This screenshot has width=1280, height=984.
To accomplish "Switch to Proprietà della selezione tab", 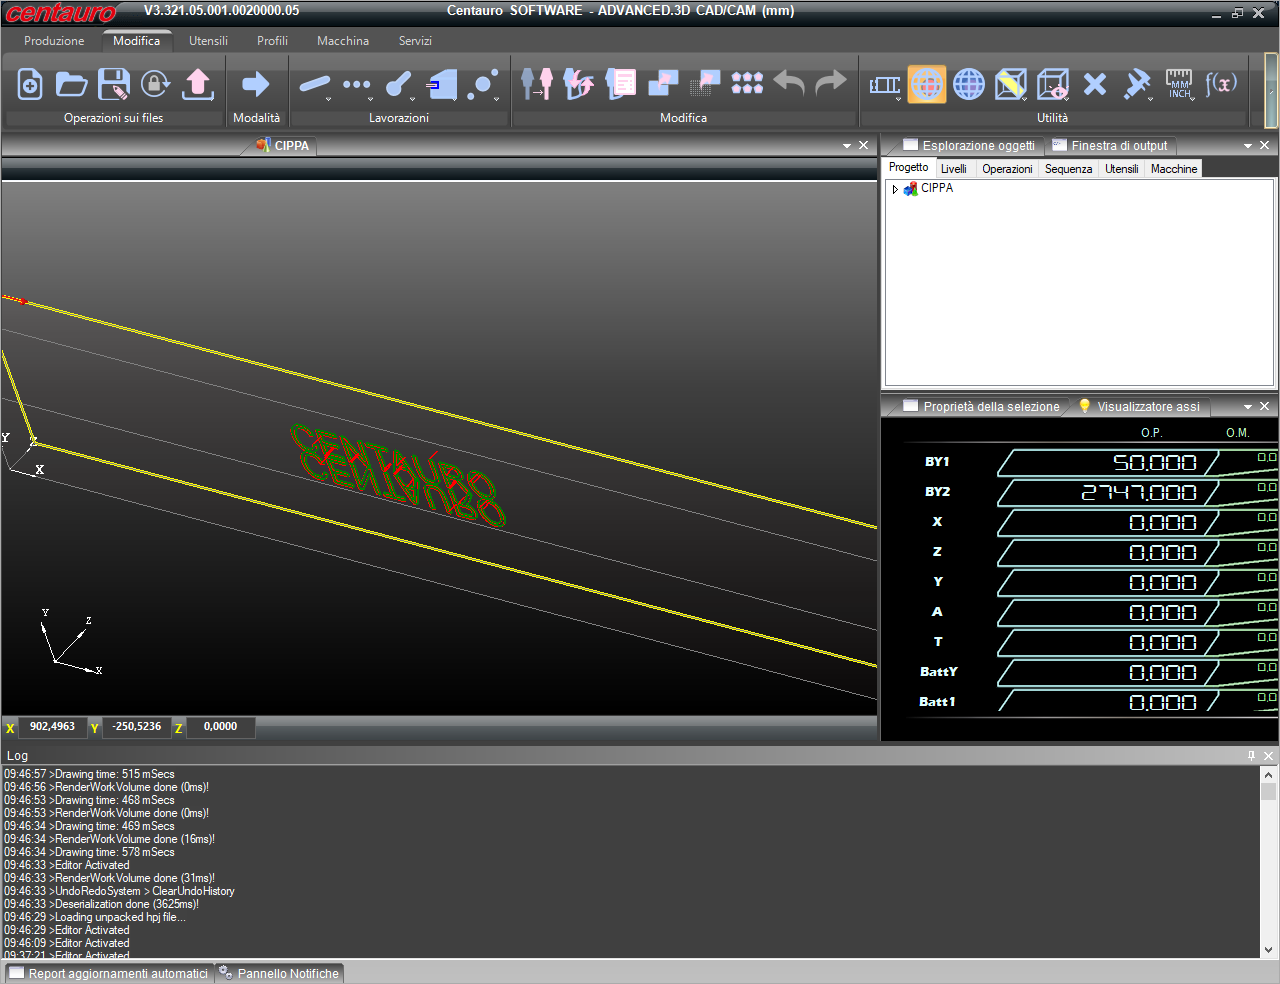I will (981, 407).
